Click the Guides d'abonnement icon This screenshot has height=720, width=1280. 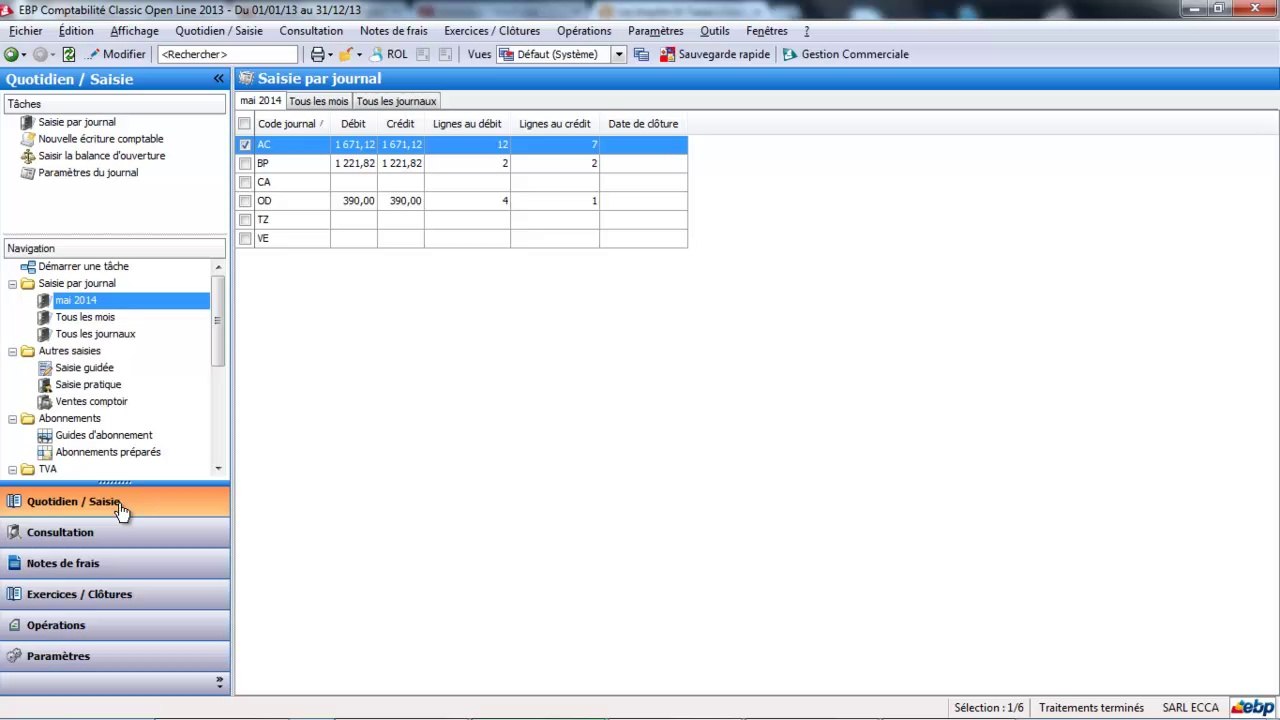coord(44,436)
